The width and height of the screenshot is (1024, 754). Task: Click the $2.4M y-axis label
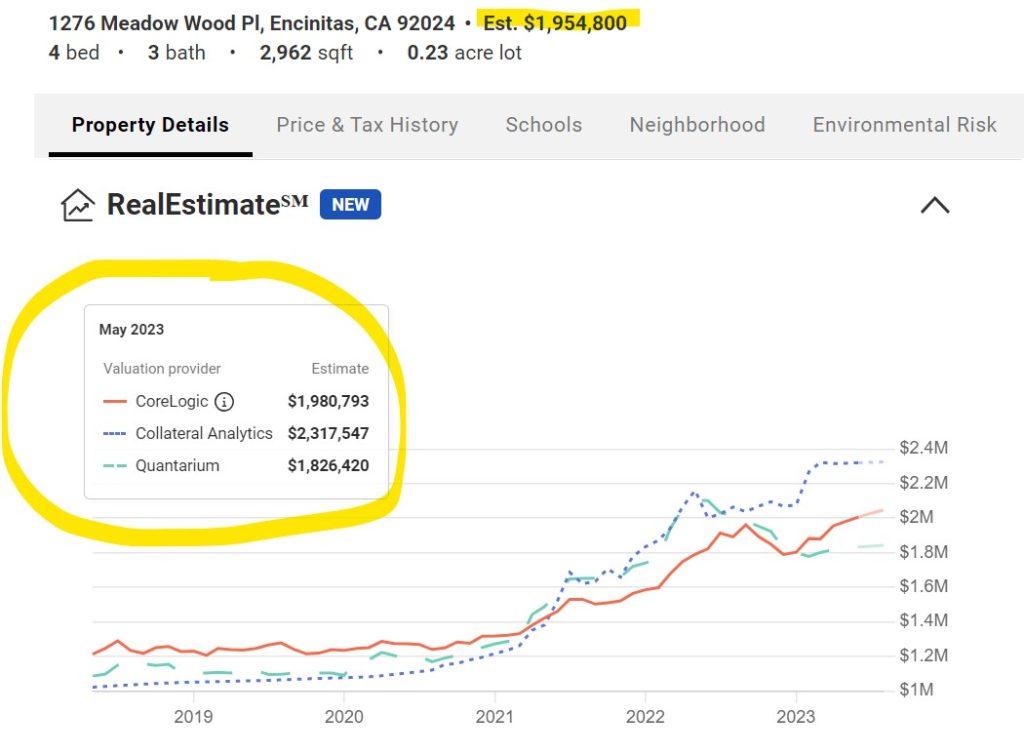click(923, 448)
